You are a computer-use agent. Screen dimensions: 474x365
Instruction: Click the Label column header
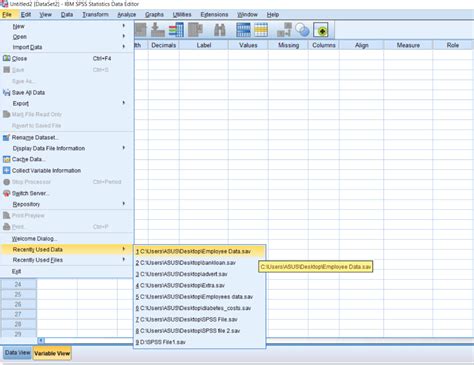click(204, 45)
